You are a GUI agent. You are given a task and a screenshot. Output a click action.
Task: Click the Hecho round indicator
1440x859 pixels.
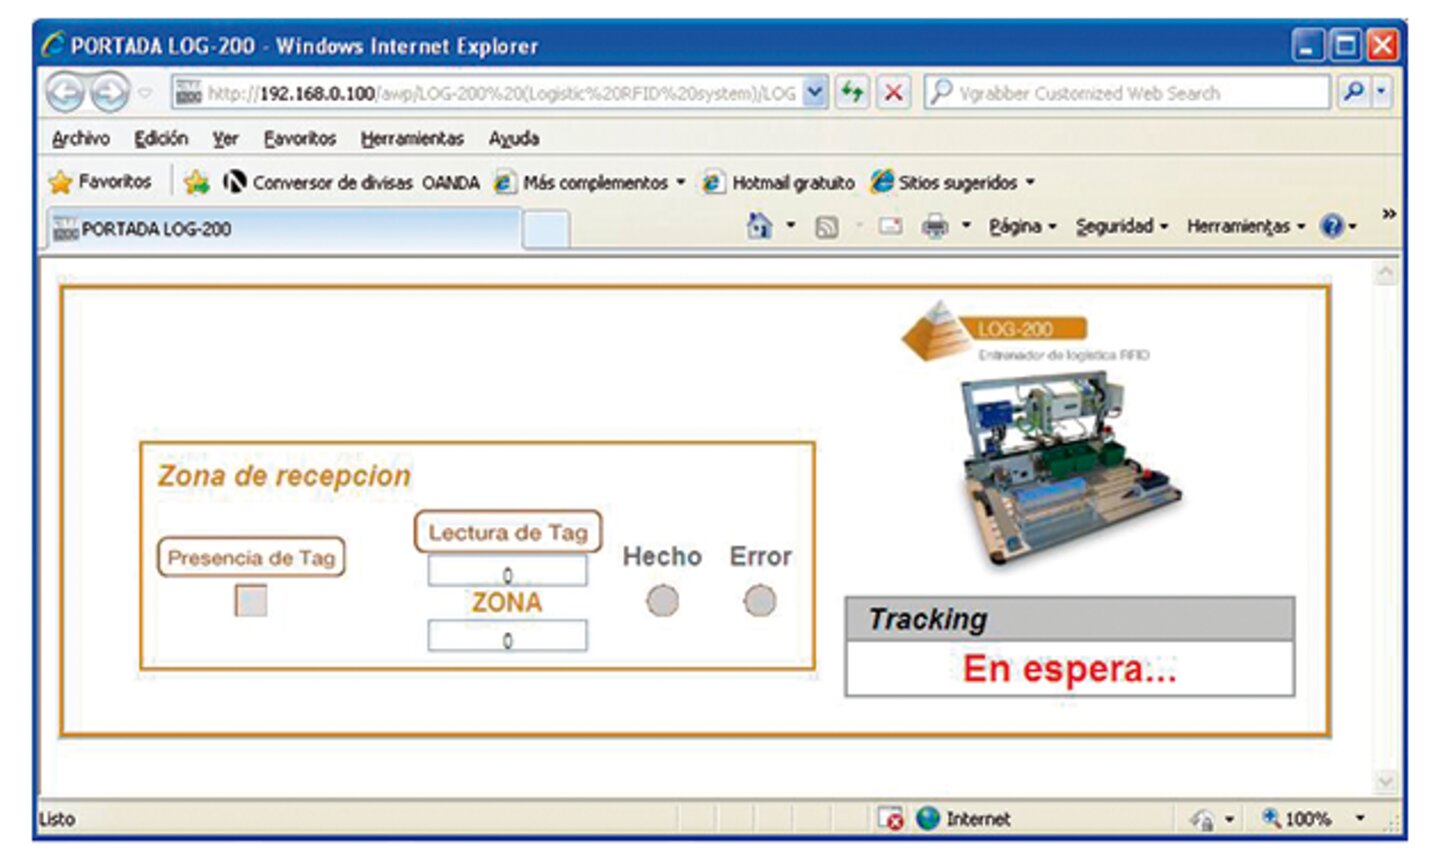tap(662, 601)
